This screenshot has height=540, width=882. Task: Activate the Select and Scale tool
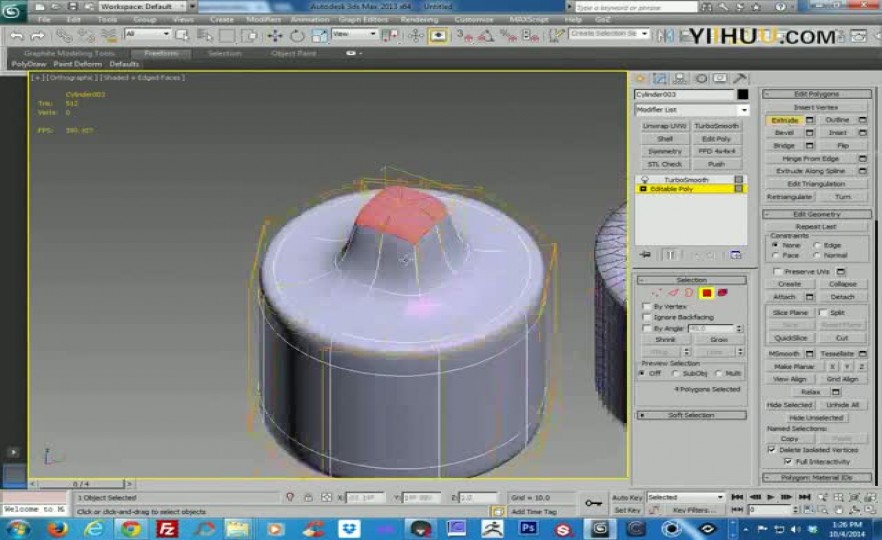coord(319,36)
